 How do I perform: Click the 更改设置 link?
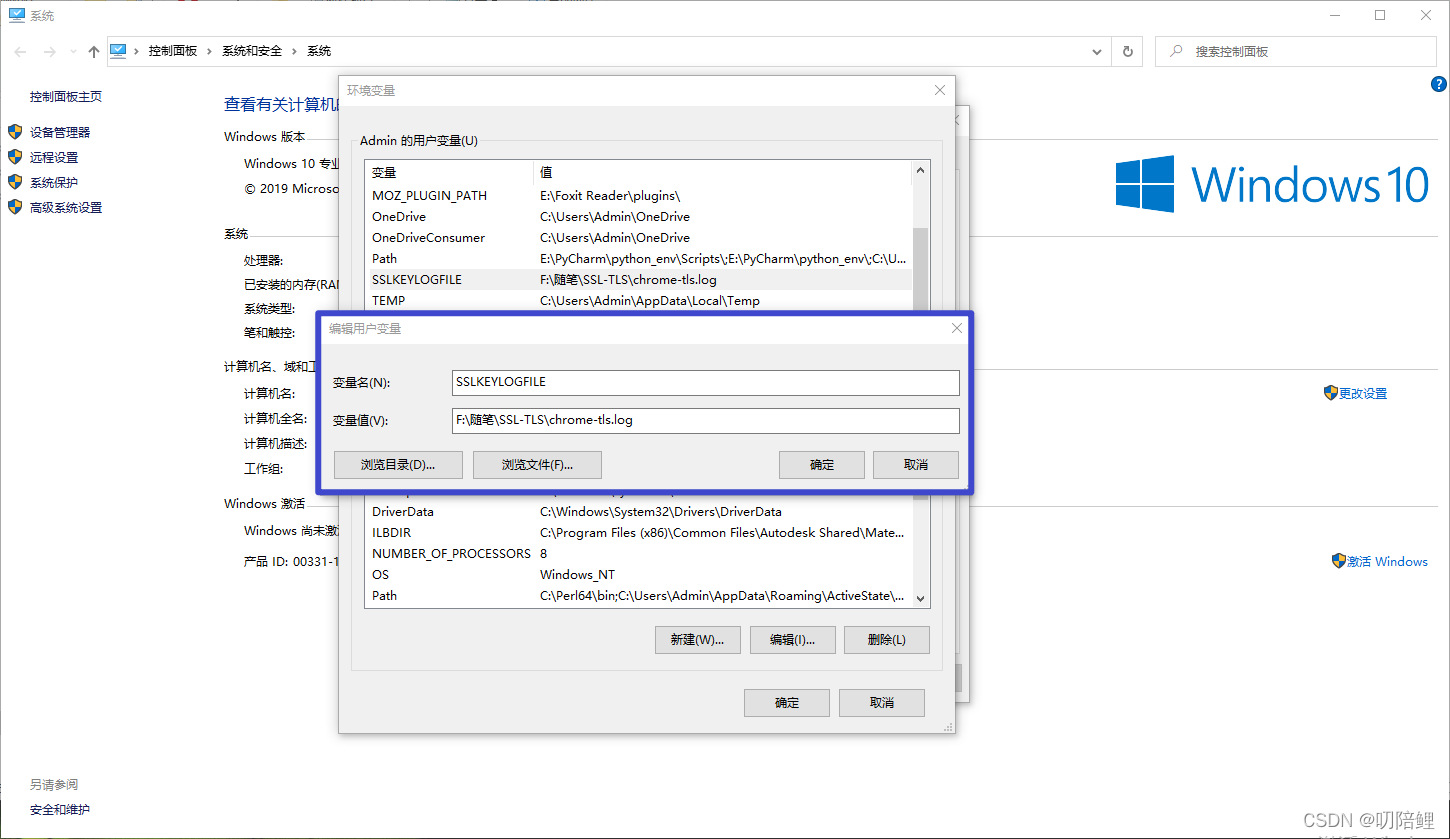pos(1363,394)
